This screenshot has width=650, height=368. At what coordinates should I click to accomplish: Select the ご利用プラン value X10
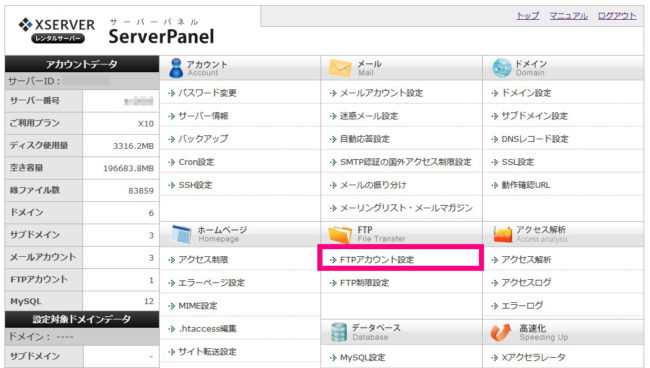click(146, 123)
